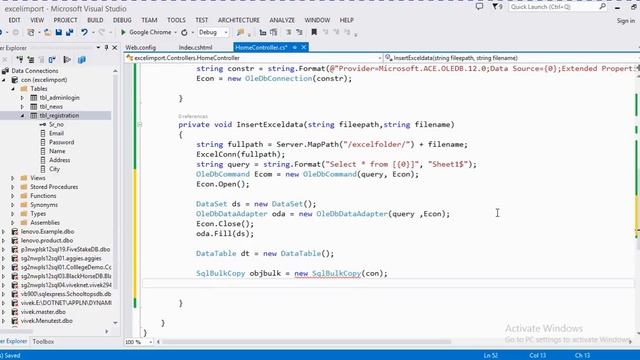
Task: Switch to the Index.cshtml tab
Action: 196,47
